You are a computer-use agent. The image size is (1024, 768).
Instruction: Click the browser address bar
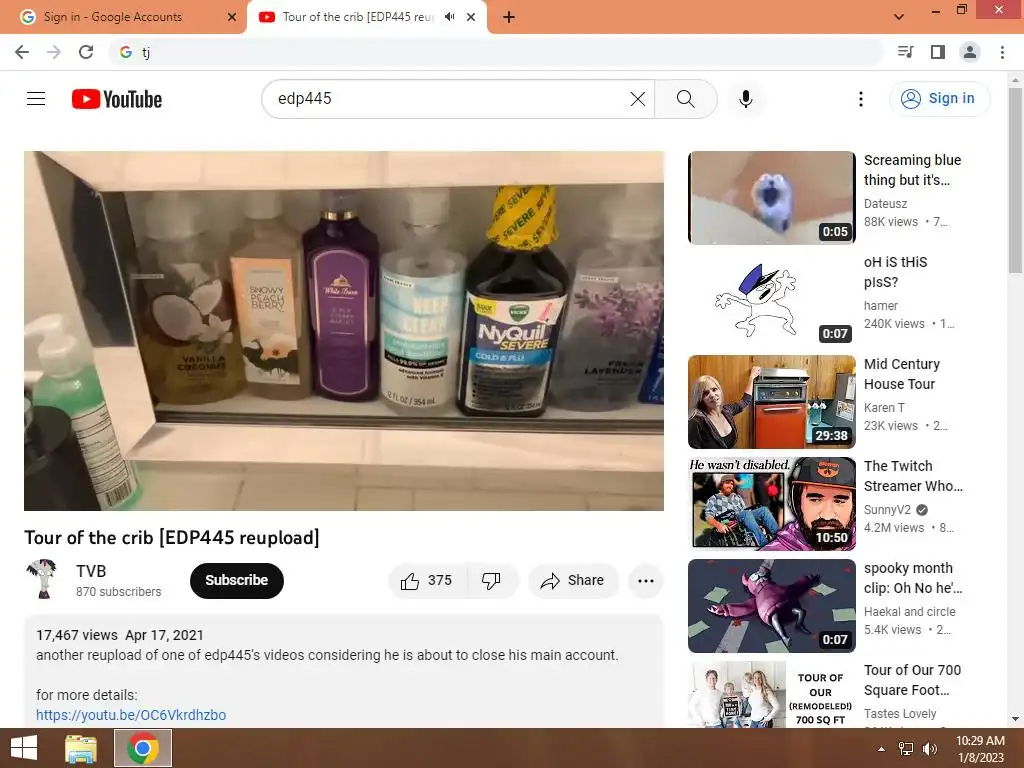pos(496,52)
